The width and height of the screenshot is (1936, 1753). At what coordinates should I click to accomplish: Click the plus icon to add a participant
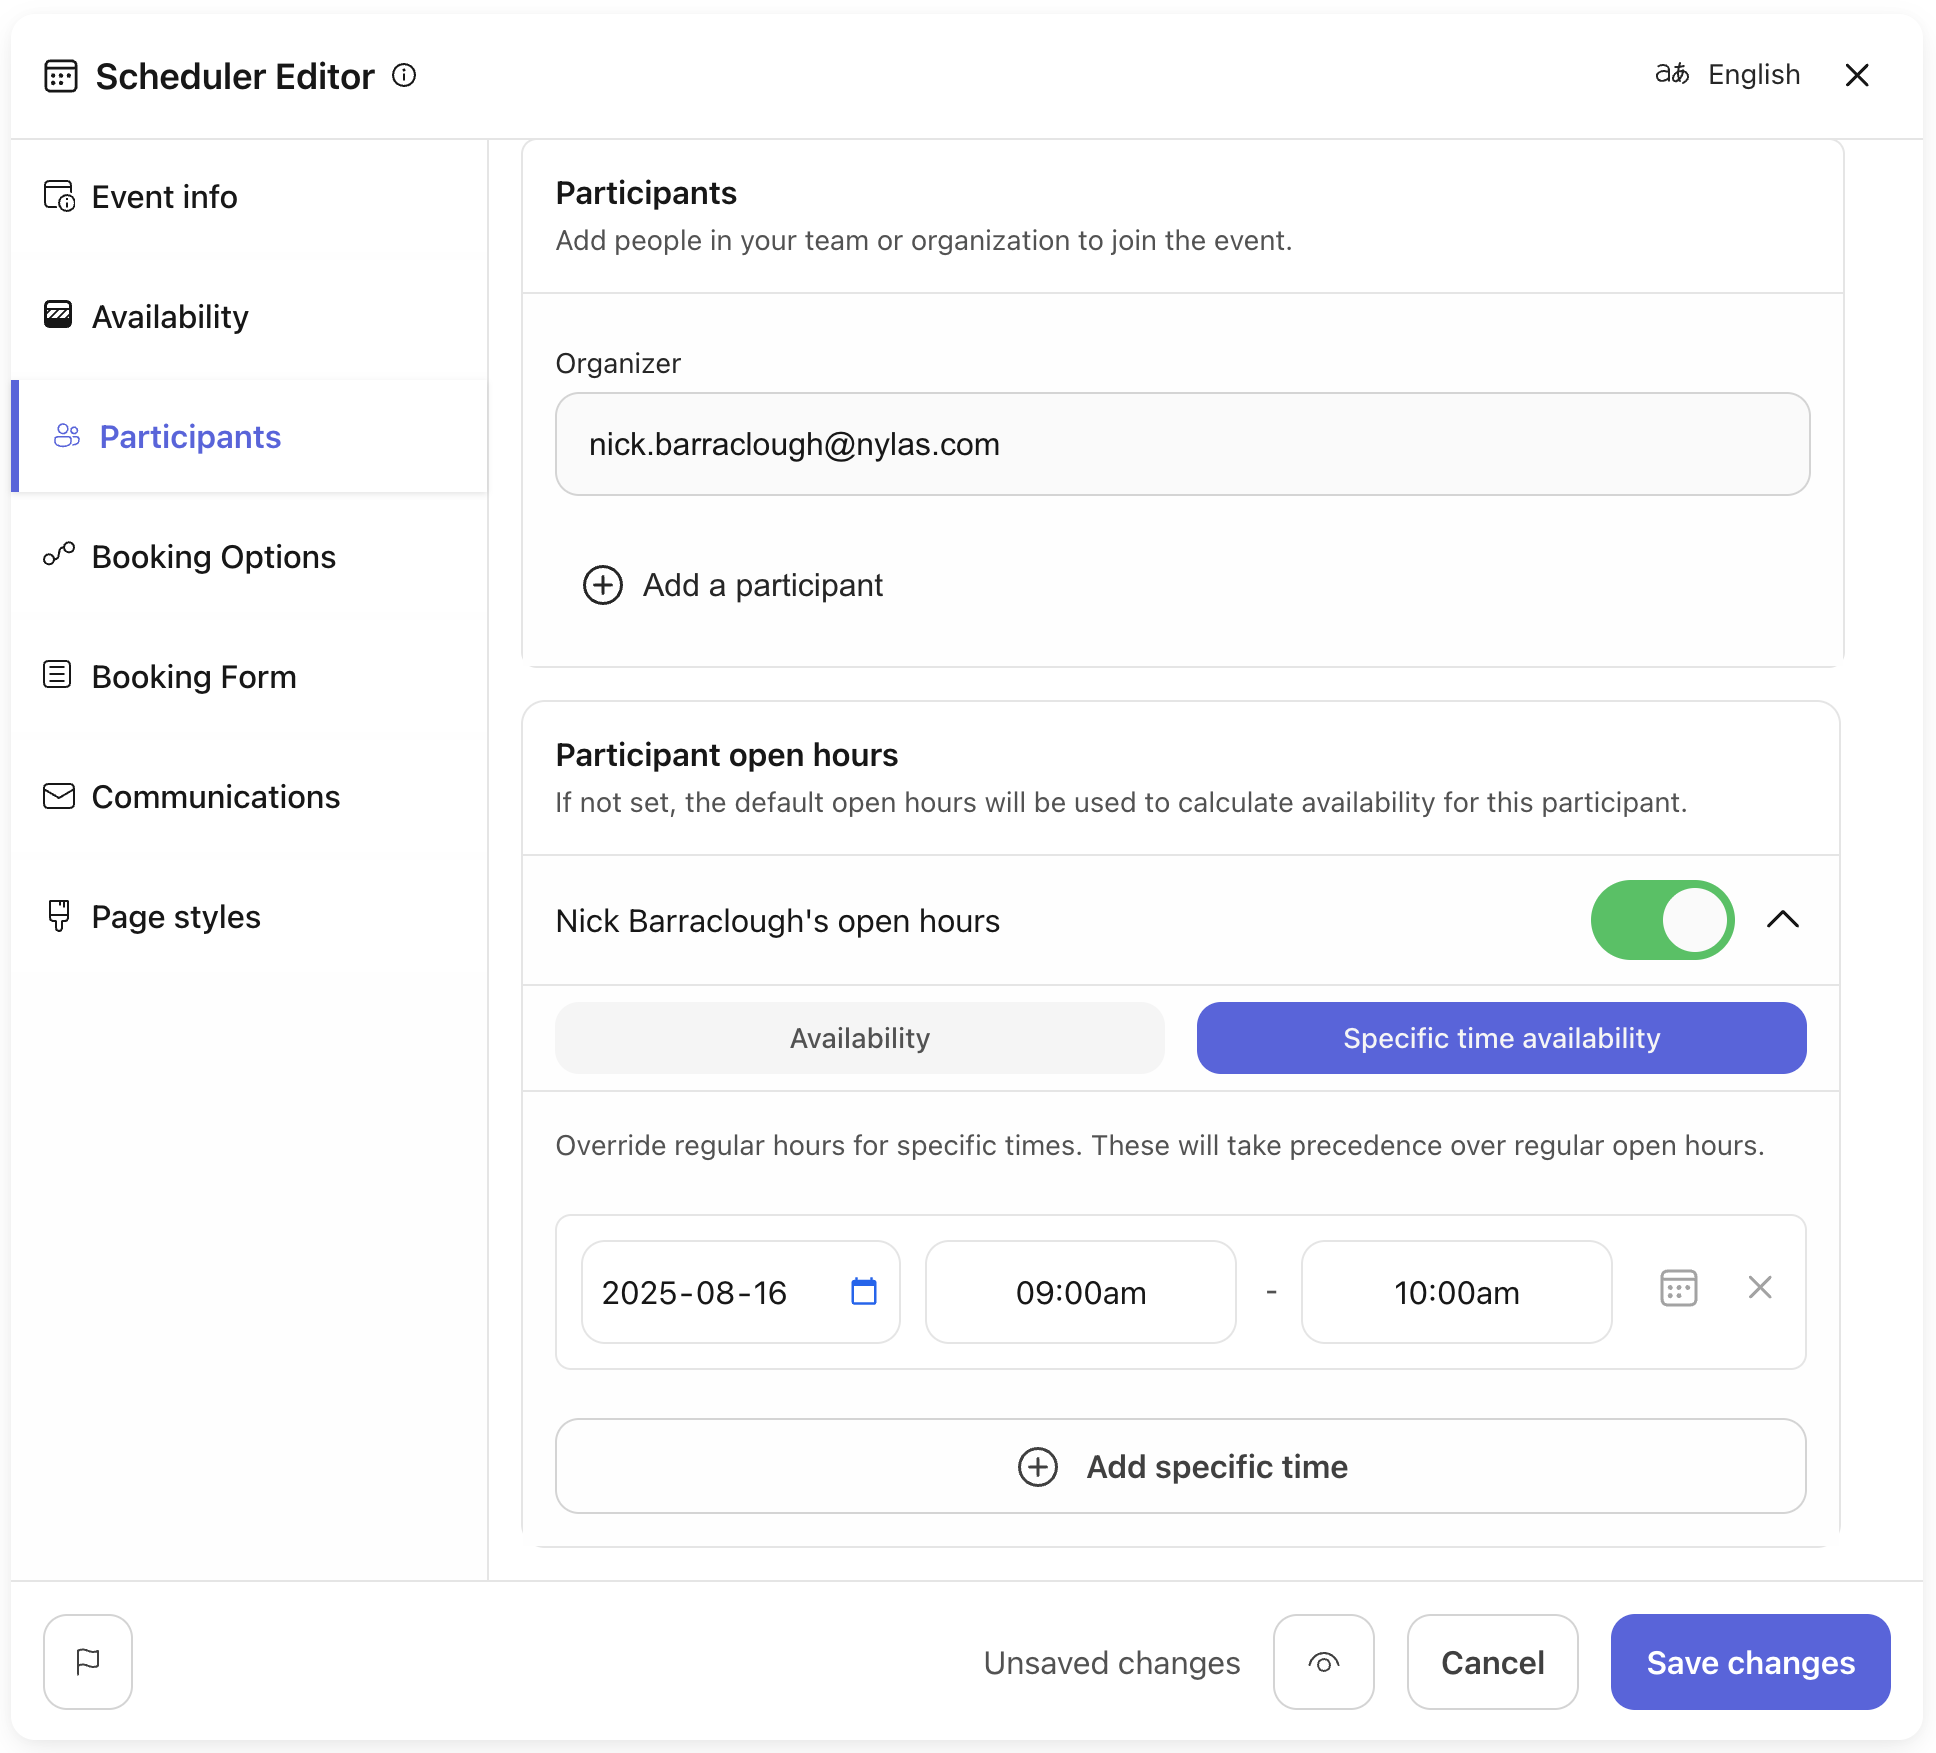(602, 585)
